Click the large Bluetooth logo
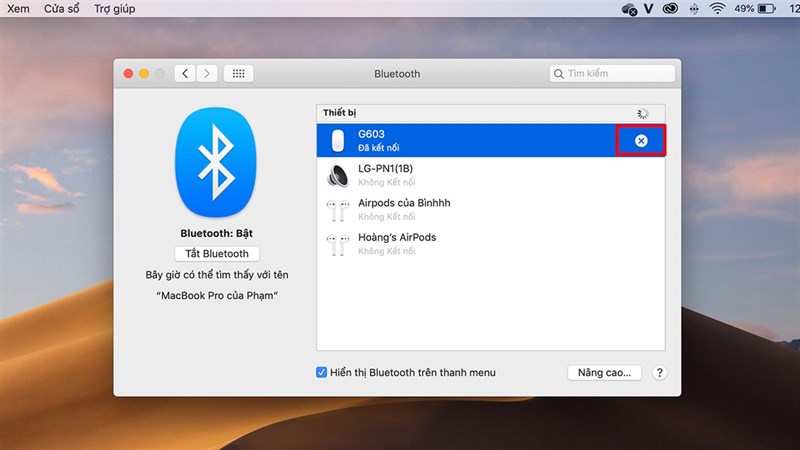Screen dimensions: 800x450 [x=216, y=162]
